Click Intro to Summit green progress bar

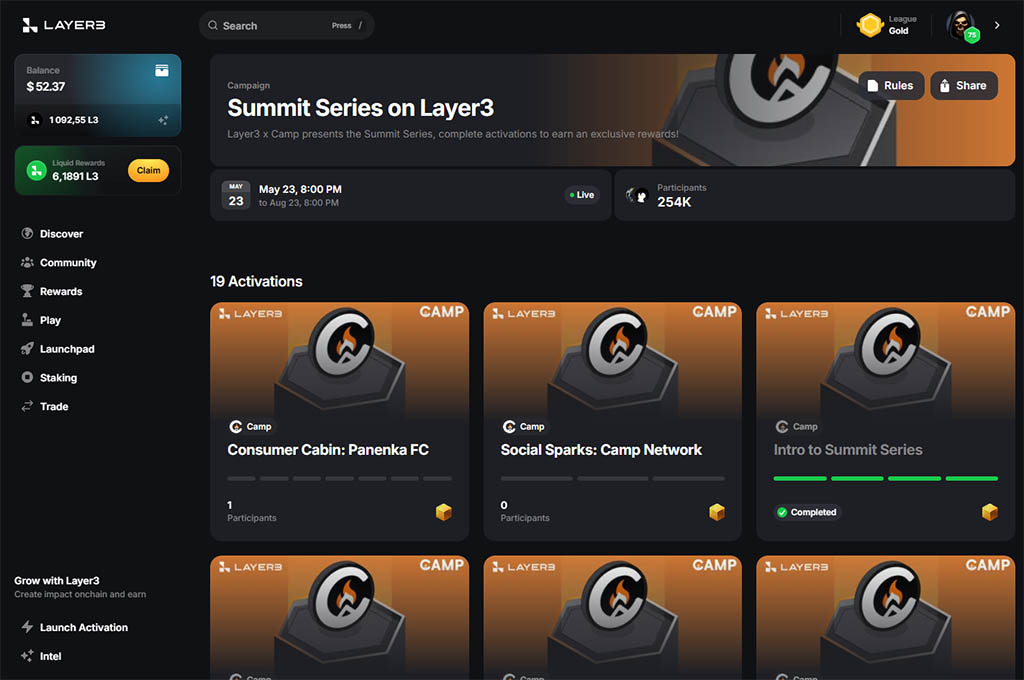coord(886,479)
